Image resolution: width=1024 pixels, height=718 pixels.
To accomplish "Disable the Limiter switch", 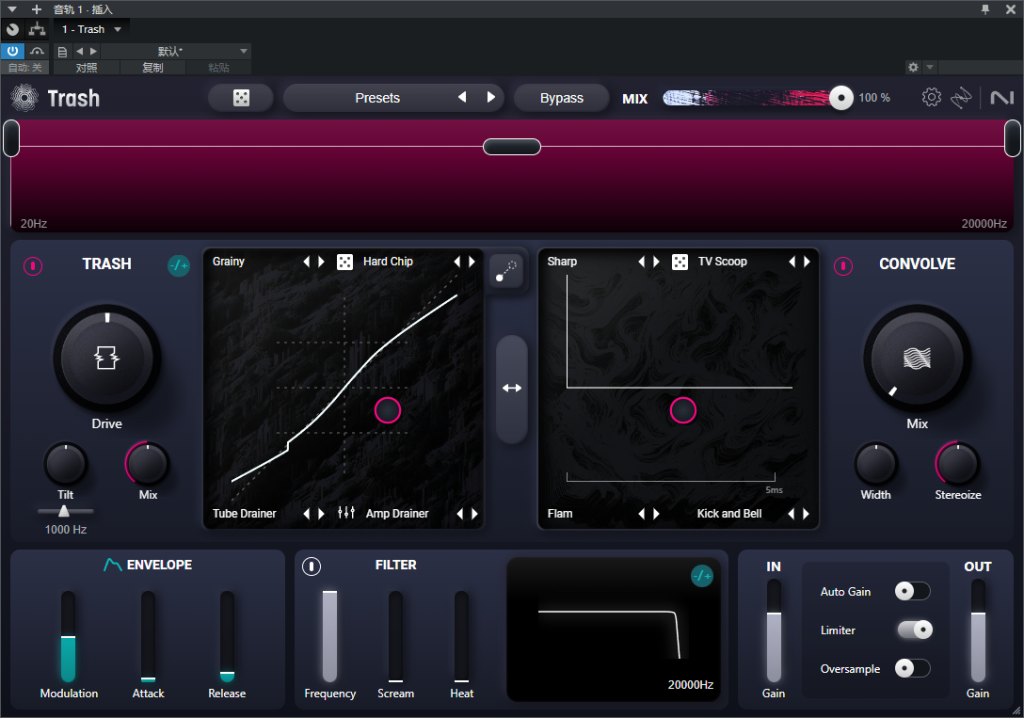I will [x=915, y=630].
